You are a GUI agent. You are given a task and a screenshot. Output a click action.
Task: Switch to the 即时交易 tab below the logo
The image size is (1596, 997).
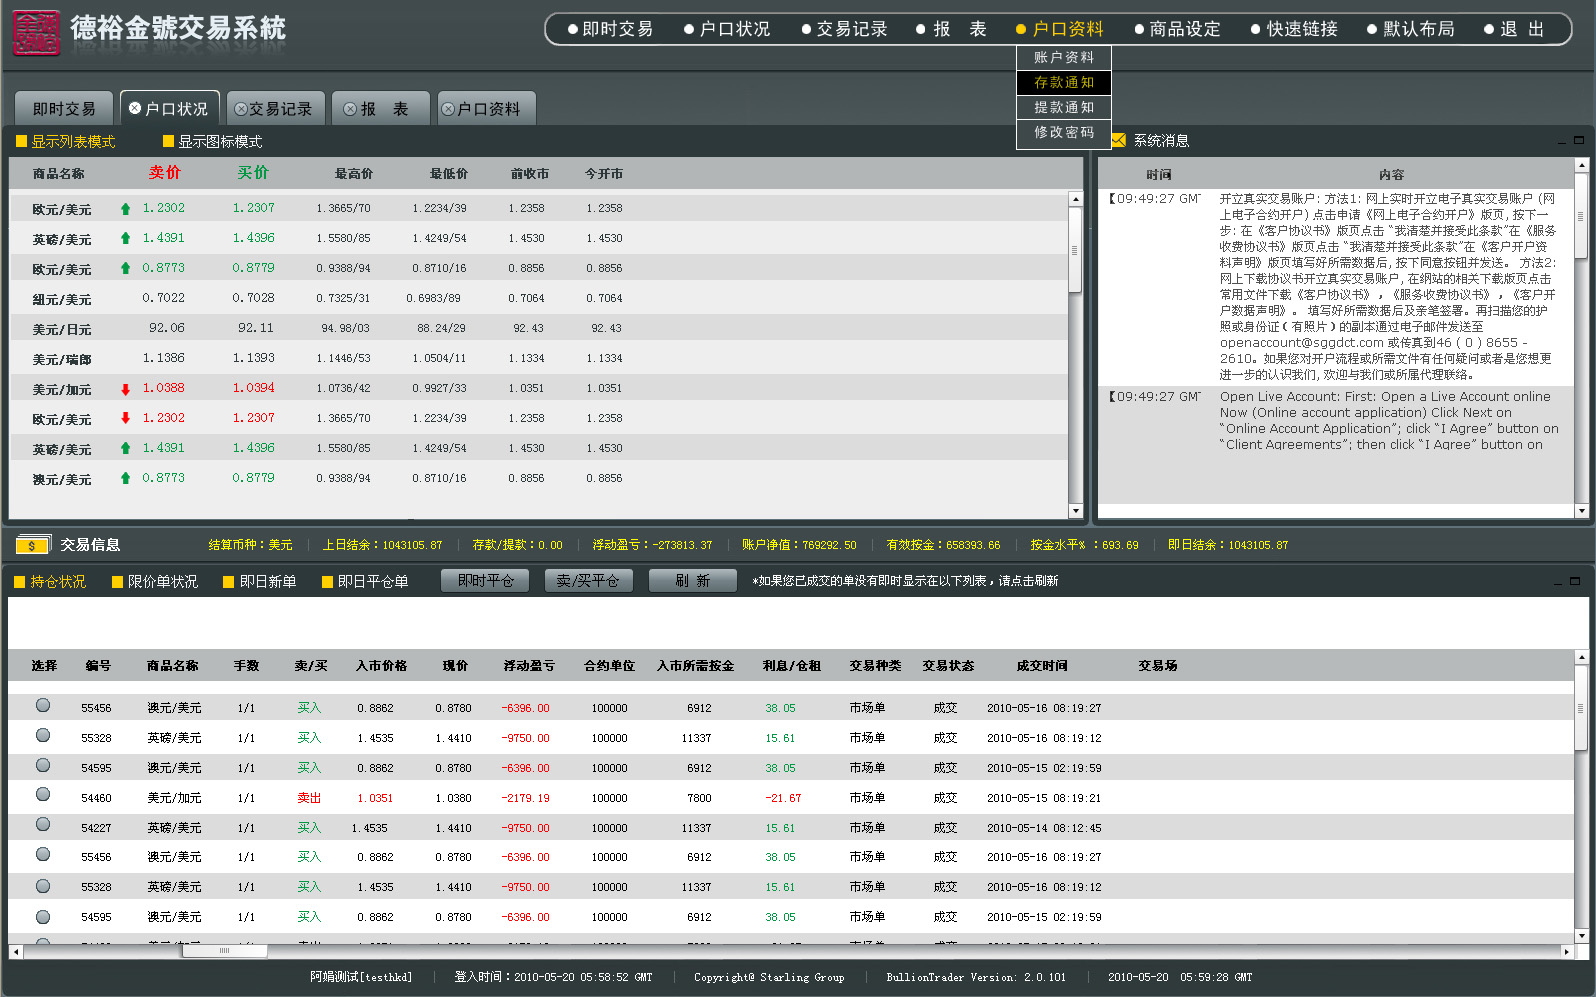click(x=64, y=108)
